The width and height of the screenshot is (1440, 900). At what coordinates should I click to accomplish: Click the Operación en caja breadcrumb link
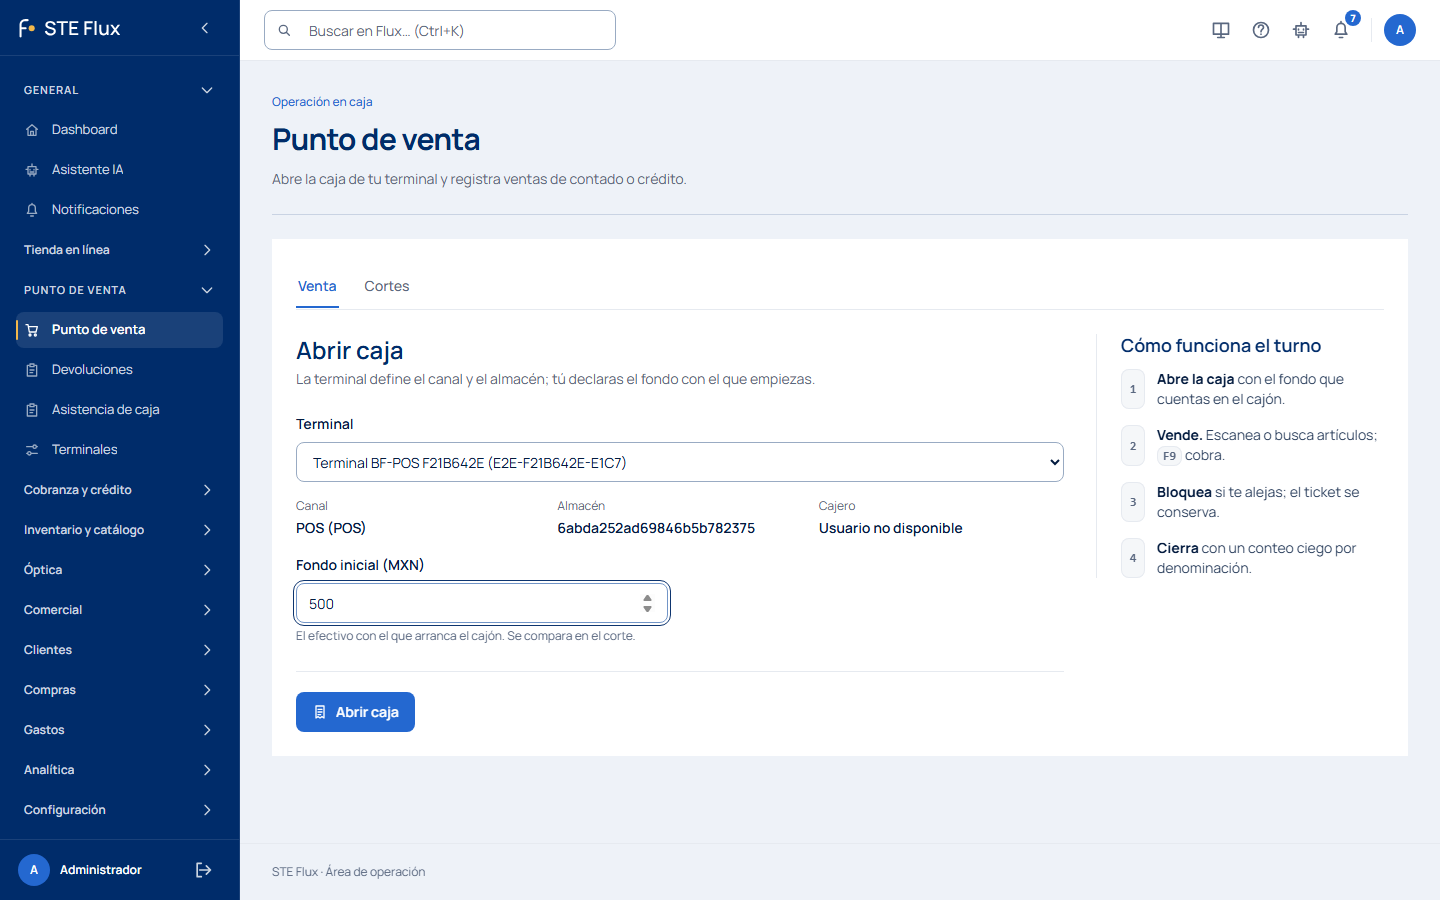click(322, 102)
